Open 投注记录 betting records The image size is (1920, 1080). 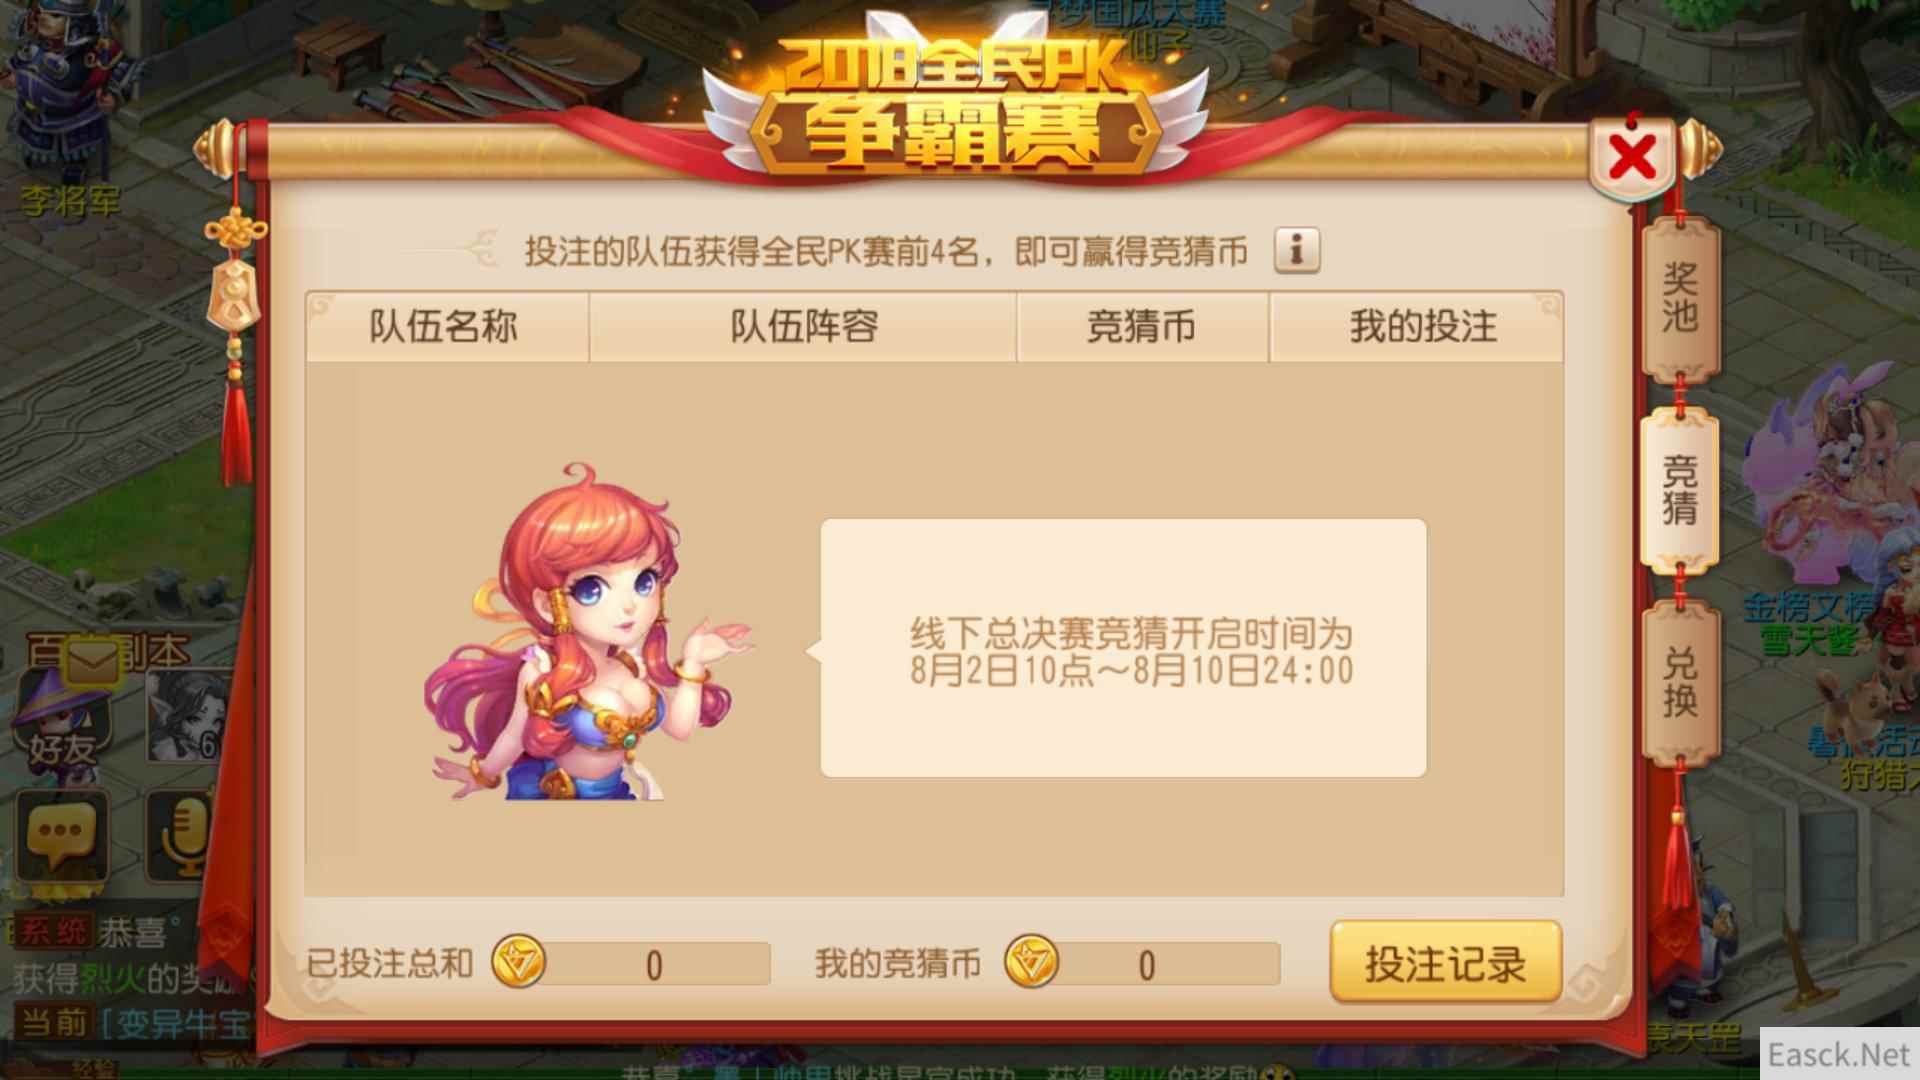click(x=1446, y=963)
